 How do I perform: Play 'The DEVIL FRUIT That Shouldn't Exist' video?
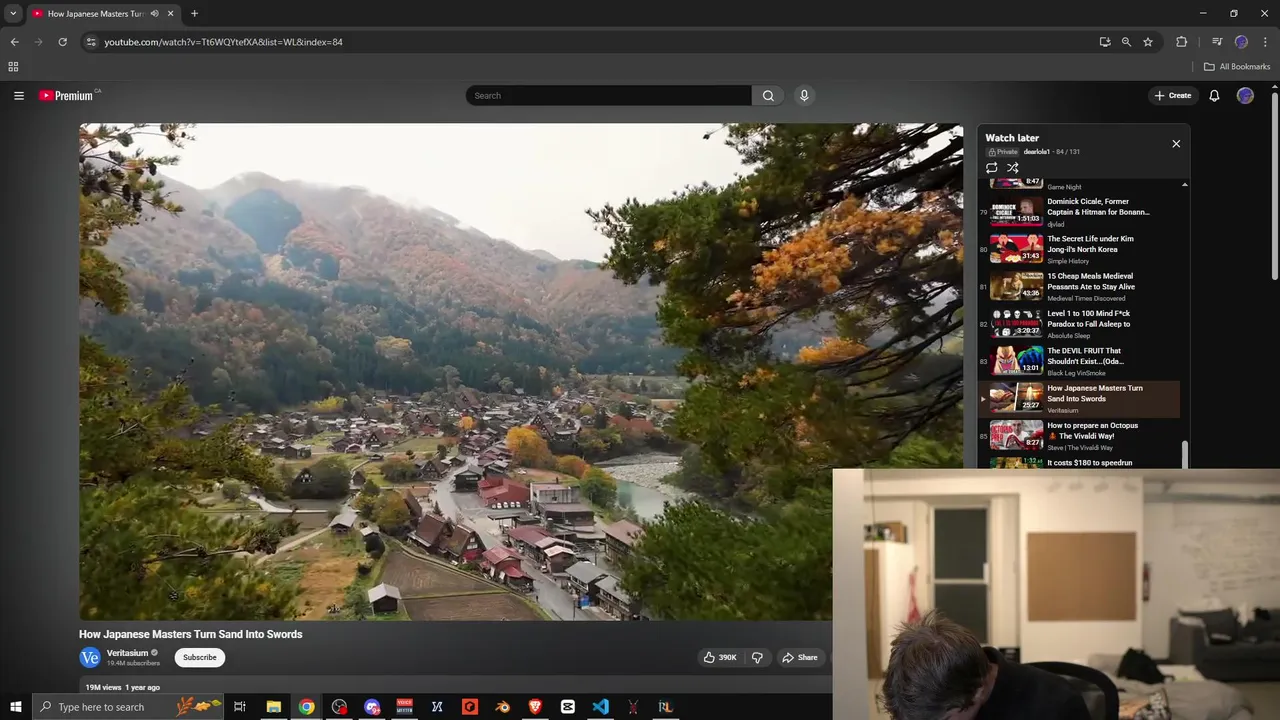[x=1080, y=361]
